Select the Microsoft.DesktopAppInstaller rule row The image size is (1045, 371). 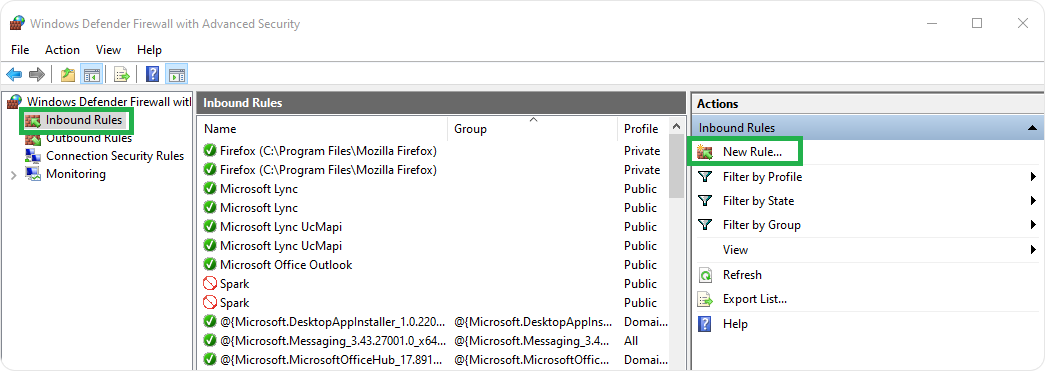click(433, 322)
